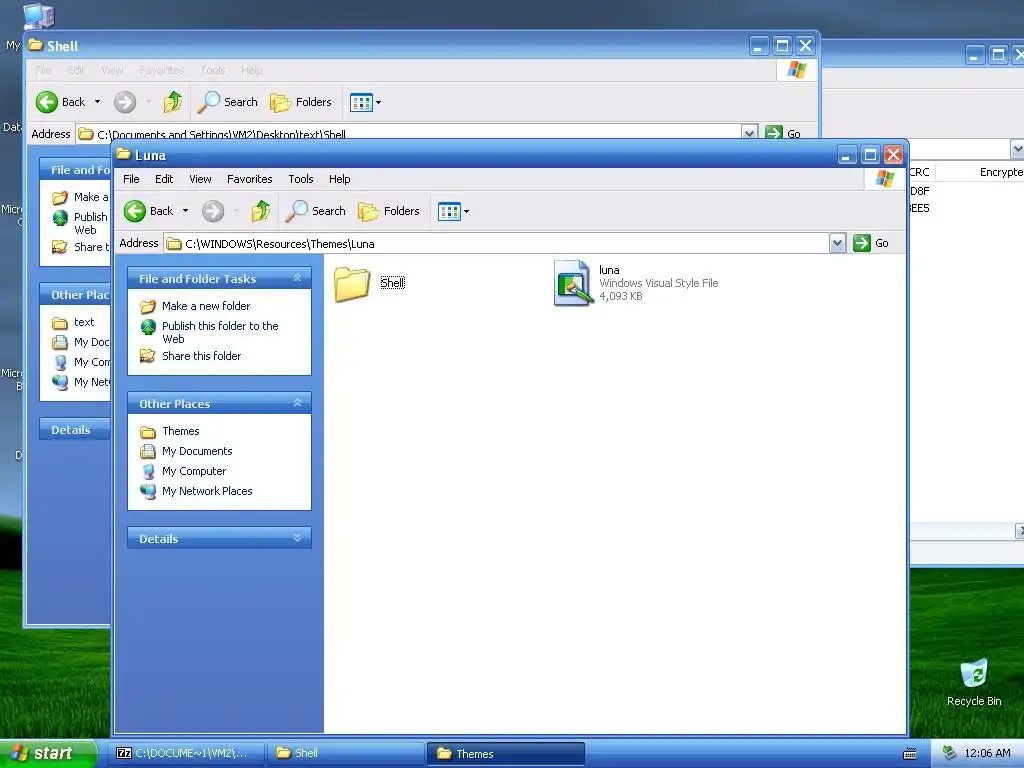This screenshot has height=768, width=1024.
Task: Click Folders button in Shell window toolbar
Action: click(x=301, y=102)
